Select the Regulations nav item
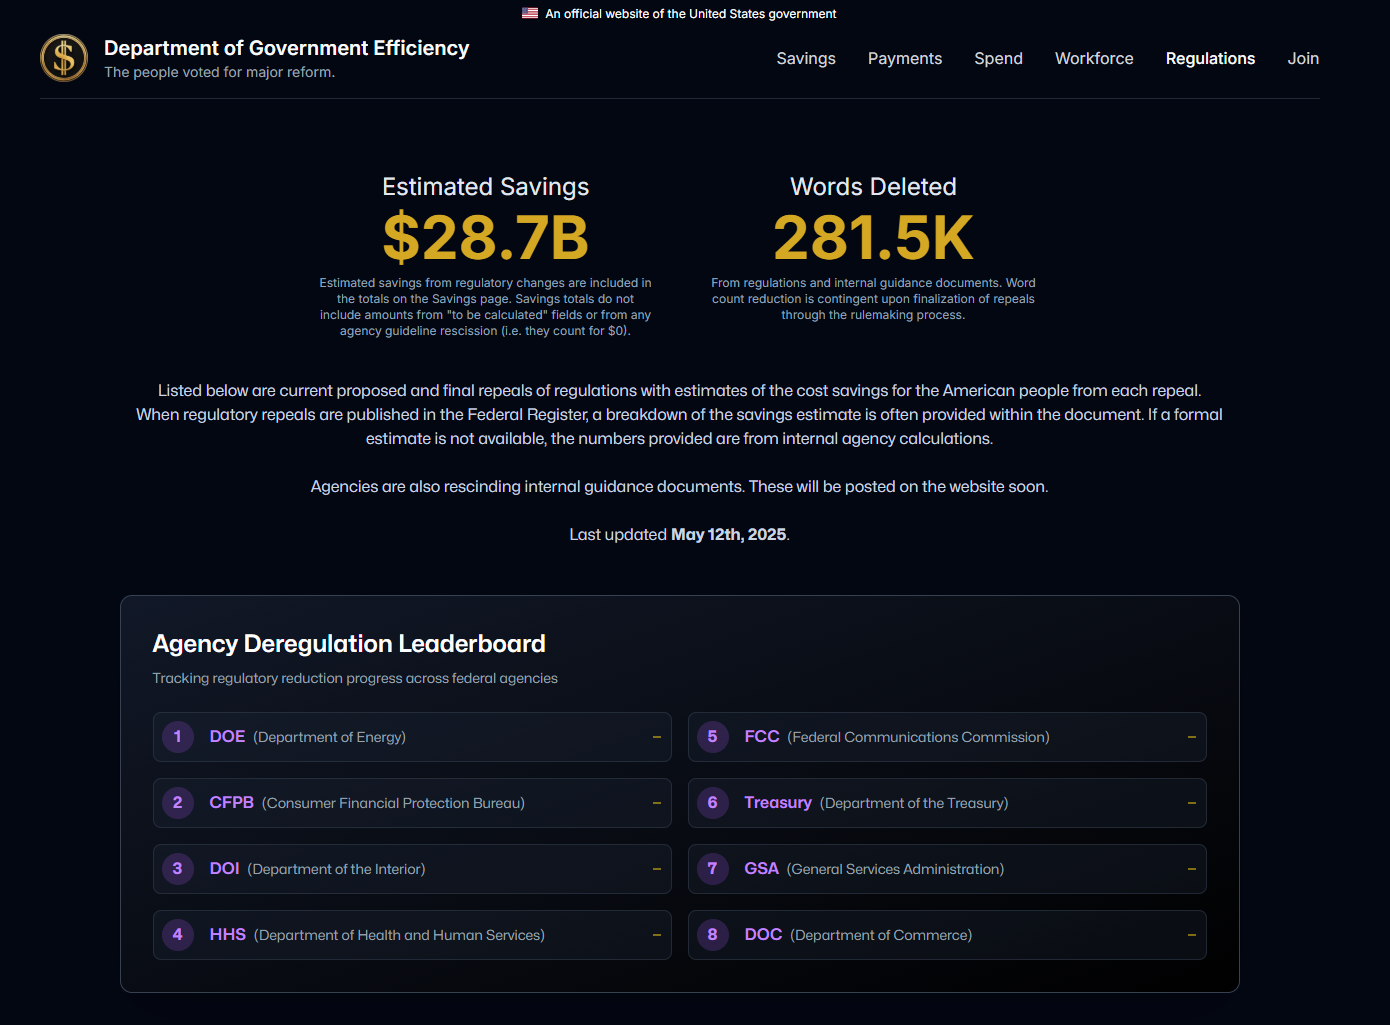1390x1025 pixels. pyautogui.click(x=1210, y=58)
